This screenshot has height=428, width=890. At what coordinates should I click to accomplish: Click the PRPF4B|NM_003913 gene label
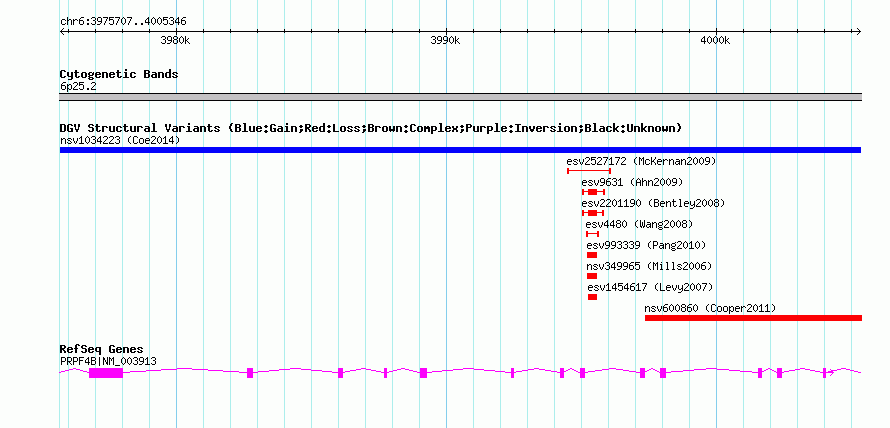108,361
